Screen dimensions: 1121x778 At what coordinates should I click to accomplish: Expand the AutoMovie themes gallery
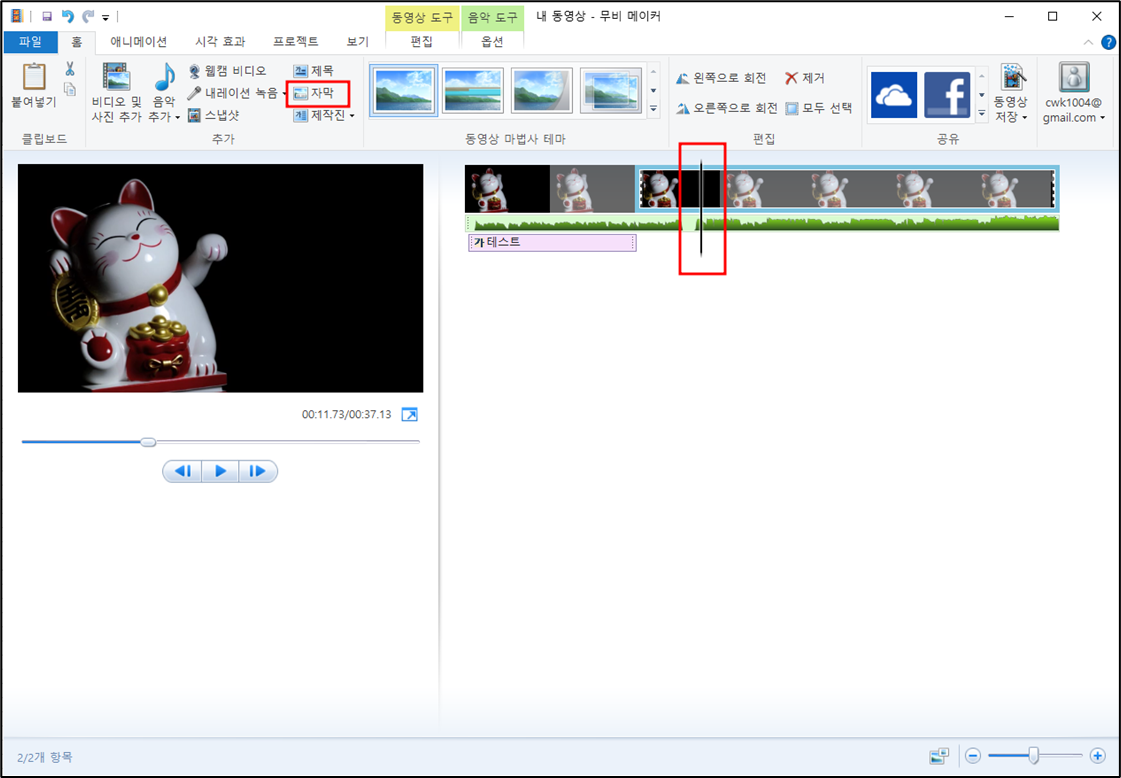(x=653, y=109)
